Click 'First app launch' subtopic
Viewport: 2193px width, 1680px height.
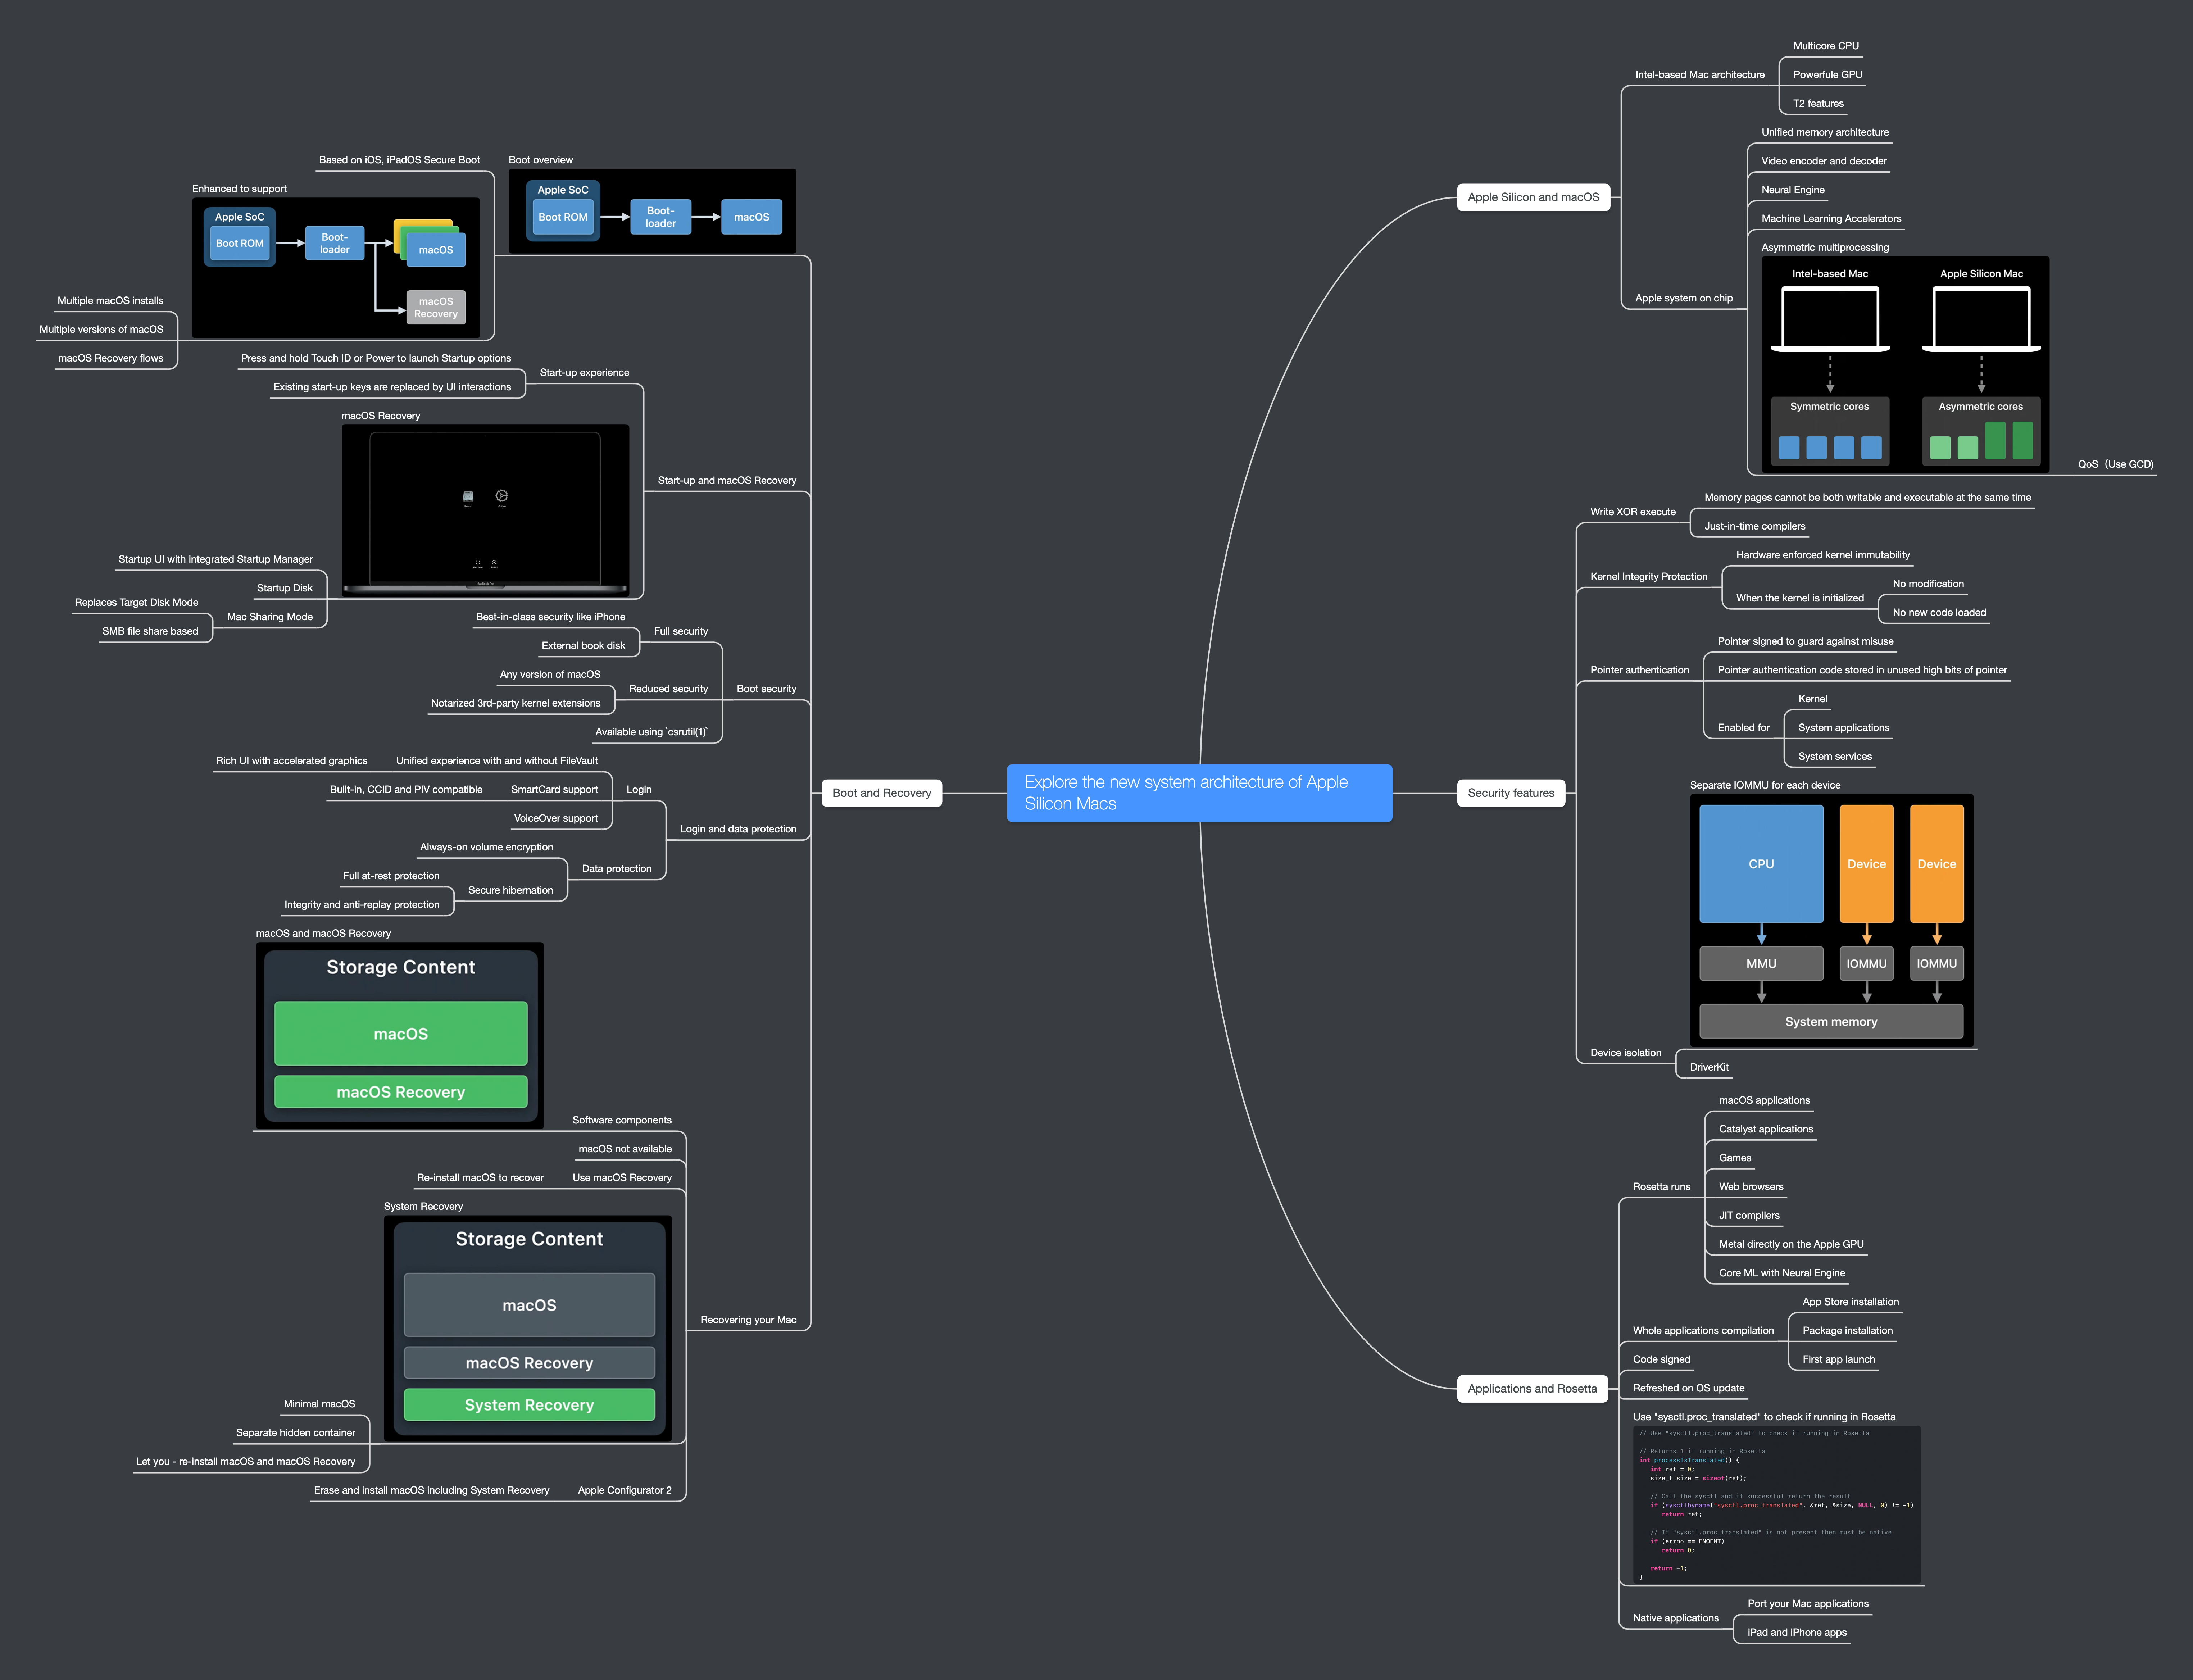1839,1359
